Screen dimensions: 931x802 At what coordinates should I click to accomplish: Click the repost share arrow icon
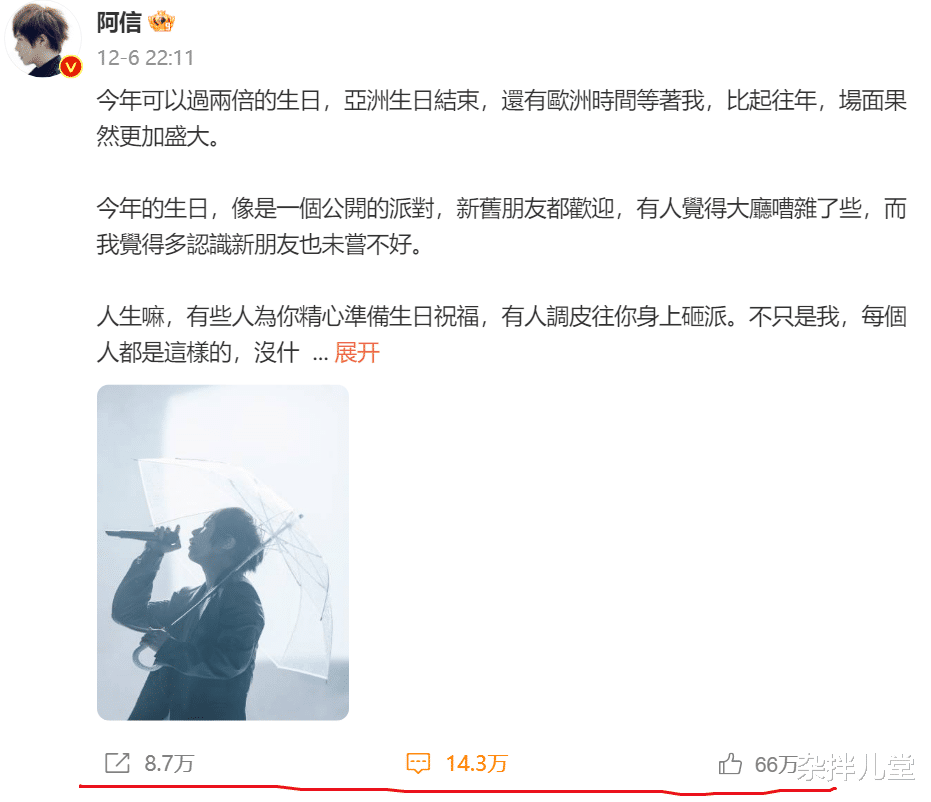(117, 763)
